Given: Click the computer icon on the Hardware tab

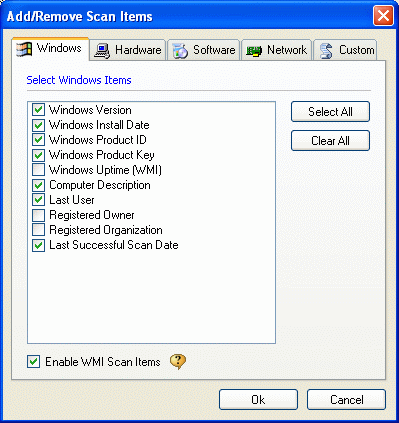Looking at the screenshot, I should click(x=102, y=51).
